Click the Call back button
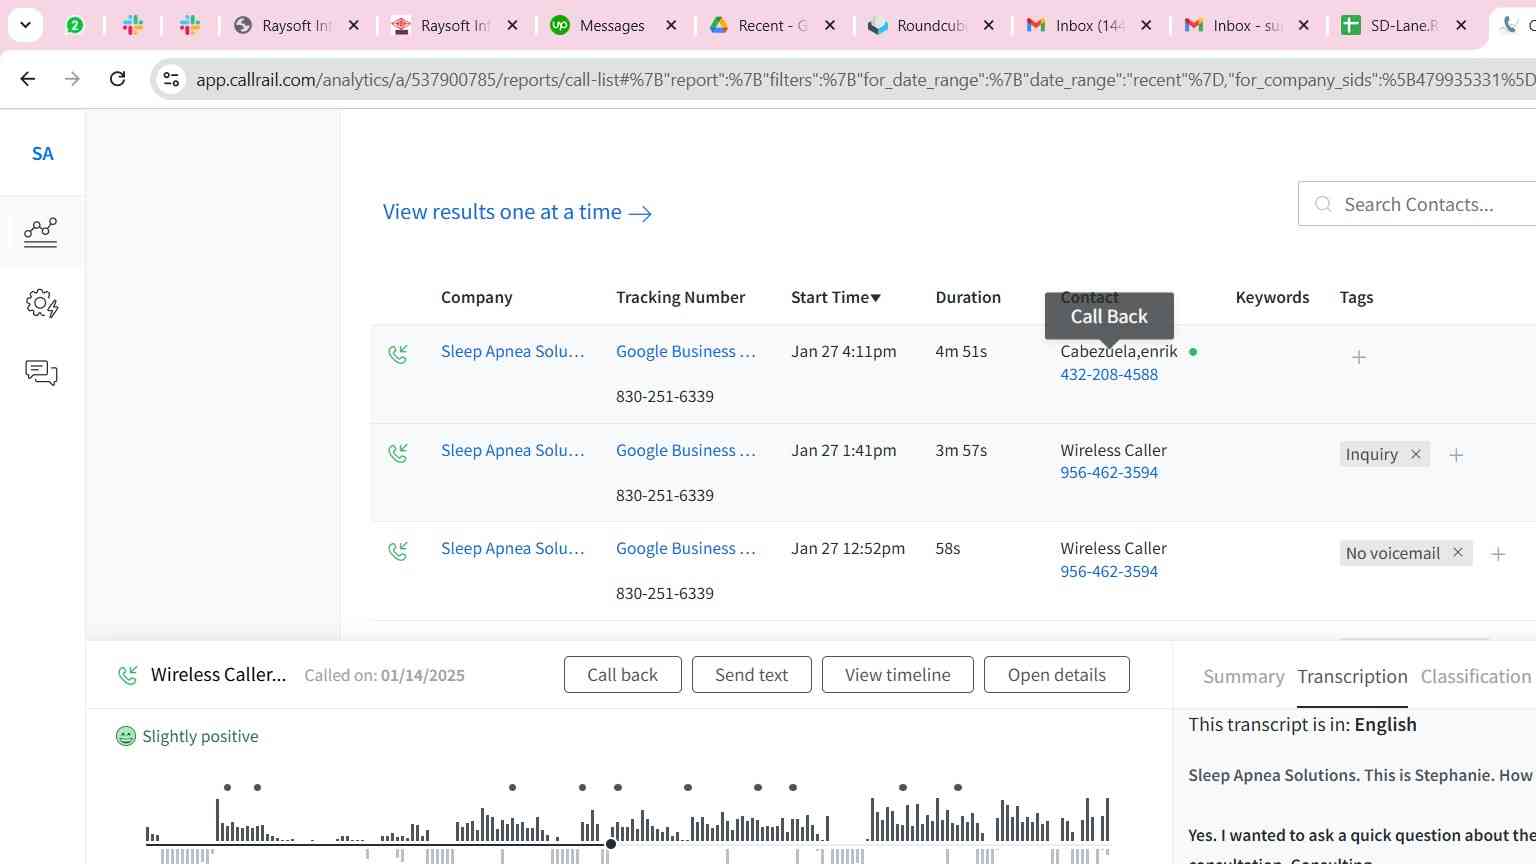 tap(622, 675)
